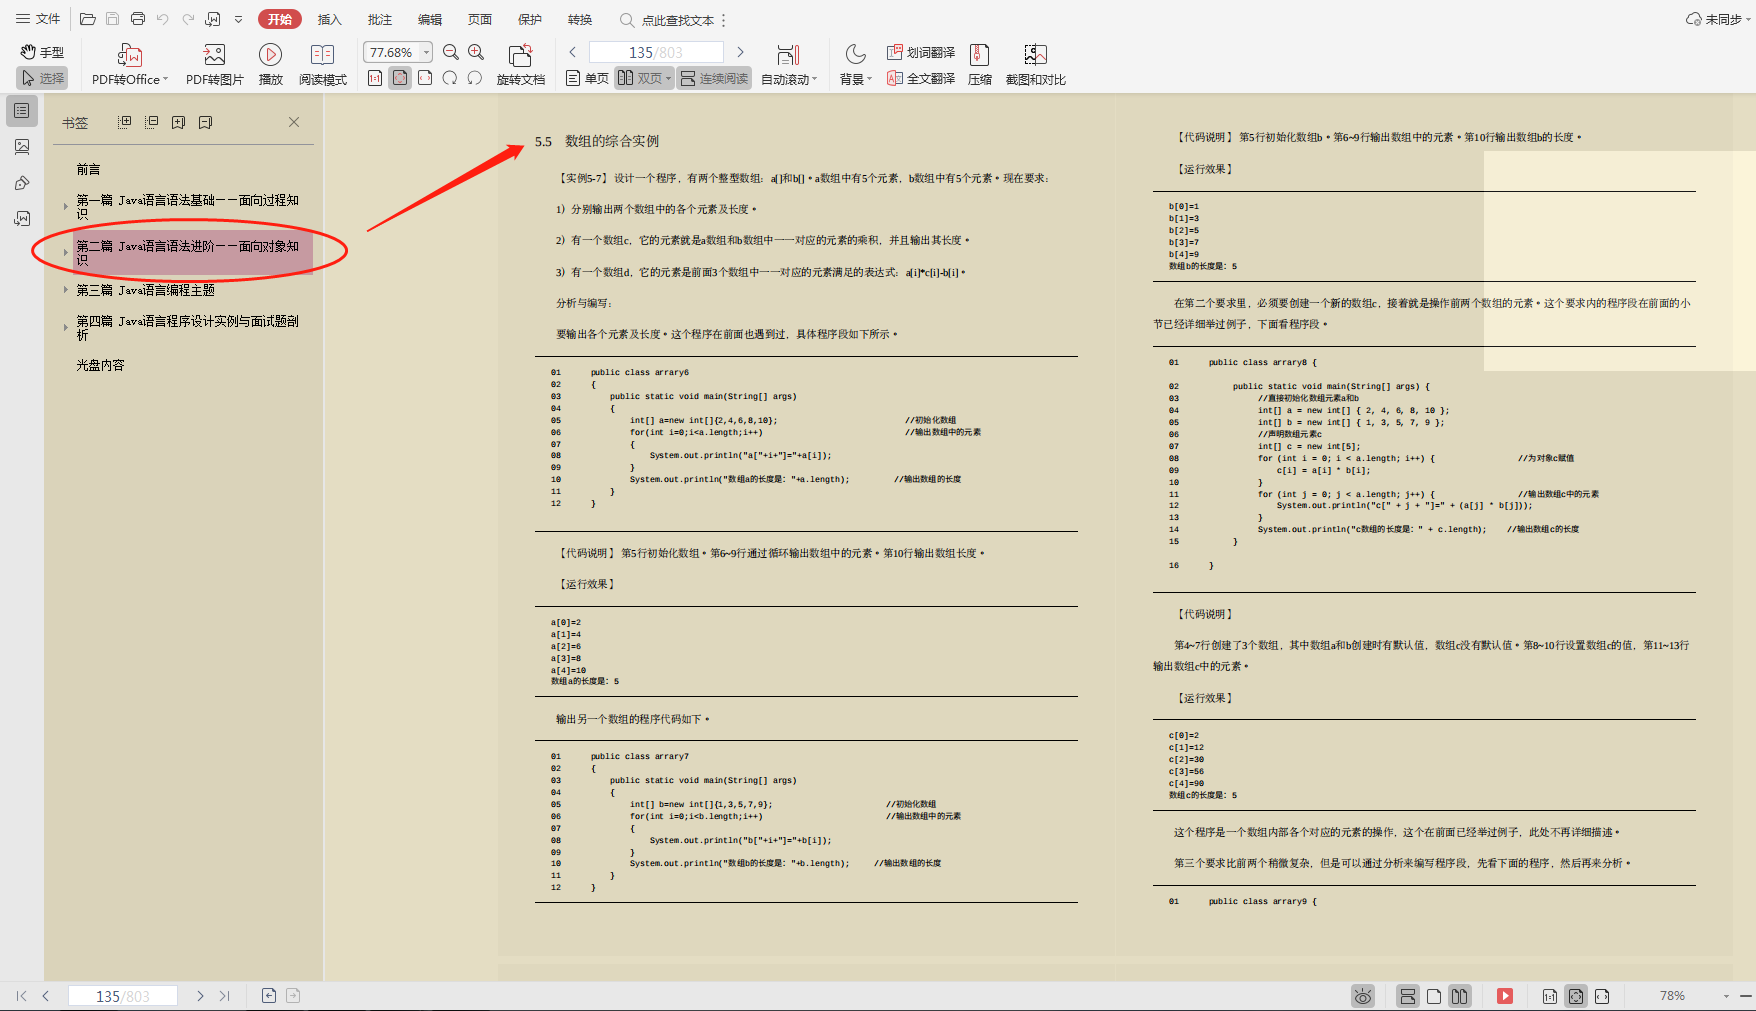Expand 第一篇 Java语言语法基础 bookmark
This screenshot has width=1756, height=1011.
[66, 207]
